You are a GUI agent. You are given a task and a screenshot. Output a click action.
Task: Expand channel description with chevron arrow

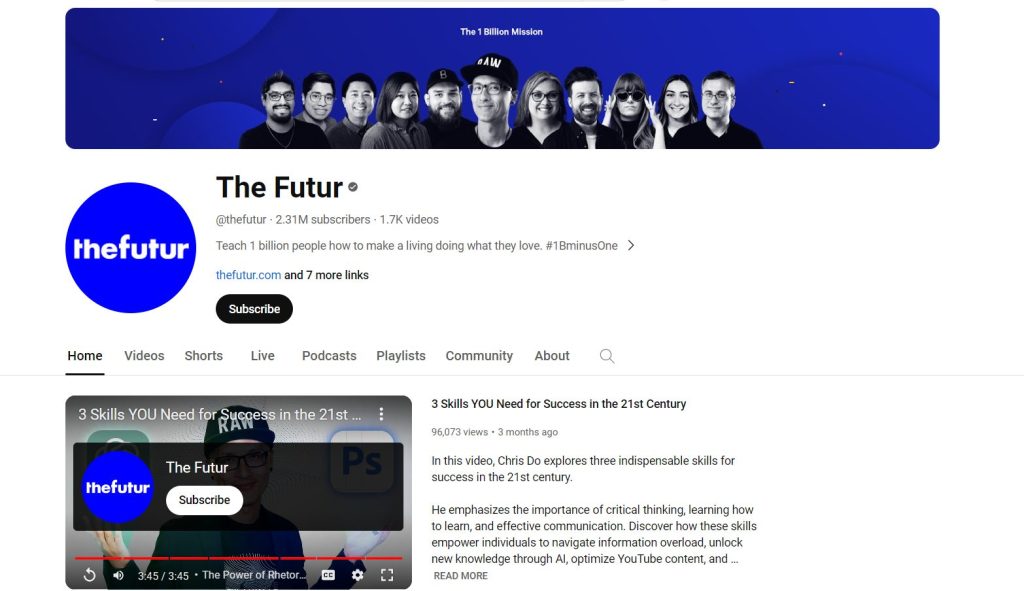click(631, 246)
